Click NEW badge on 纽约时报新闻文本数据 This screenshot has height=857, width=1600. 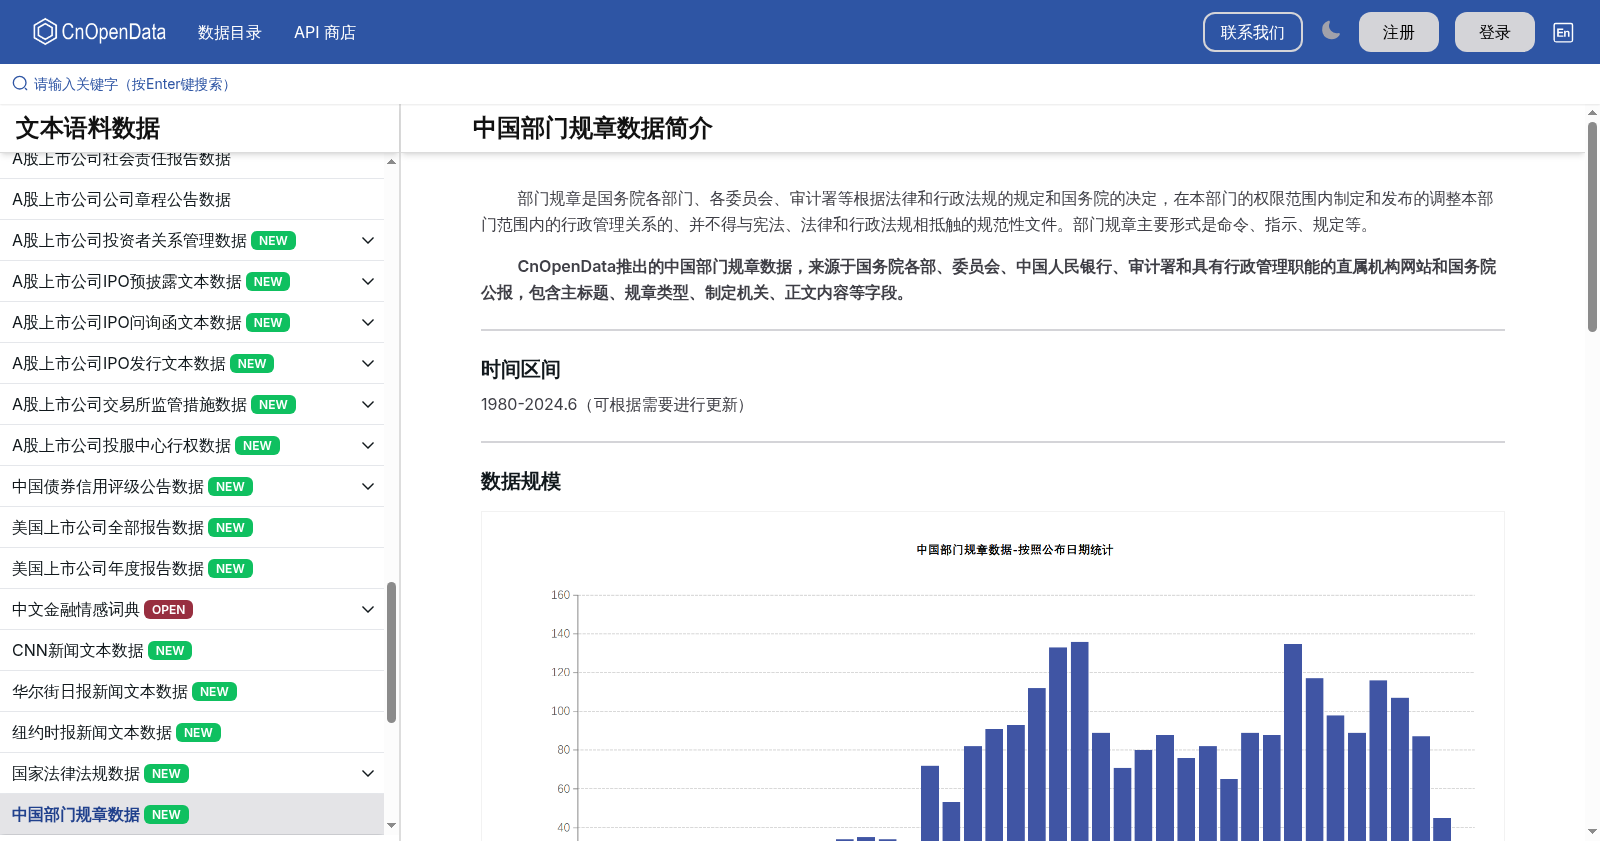click(x=198, y=733)
